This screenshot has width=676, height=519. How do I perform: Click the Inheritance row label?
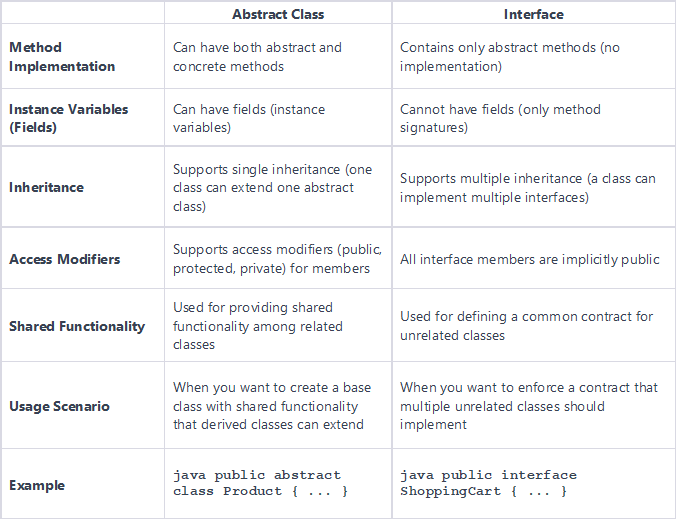click(46, 187)
